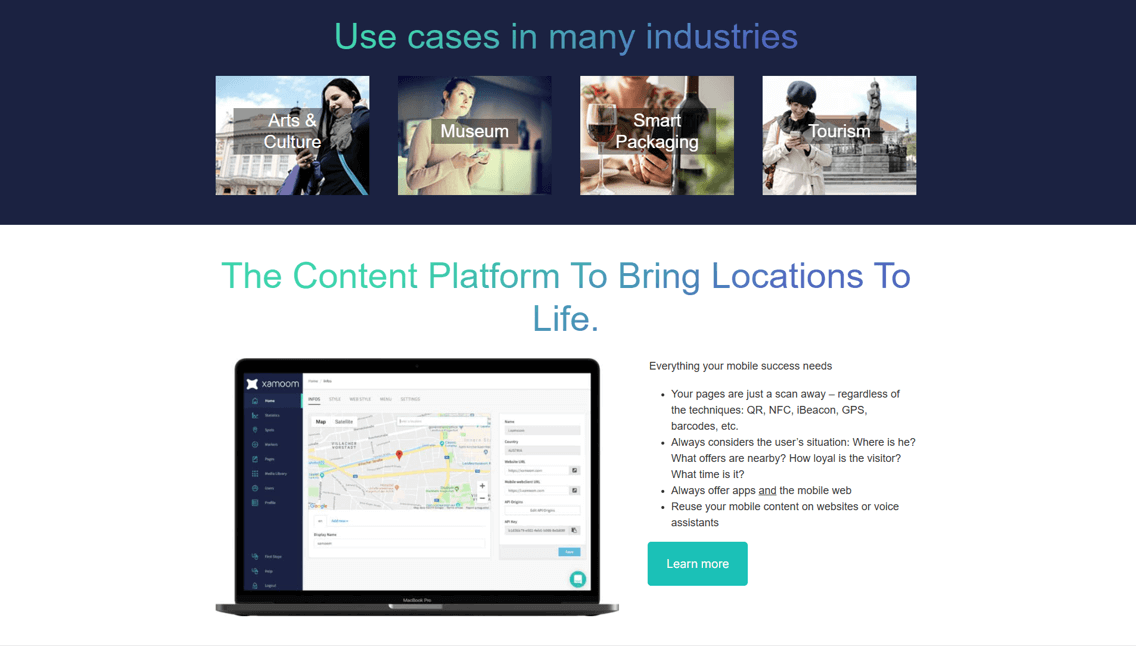
Task: Open the Arts & Culture use case tile
Action: (292, 135)
